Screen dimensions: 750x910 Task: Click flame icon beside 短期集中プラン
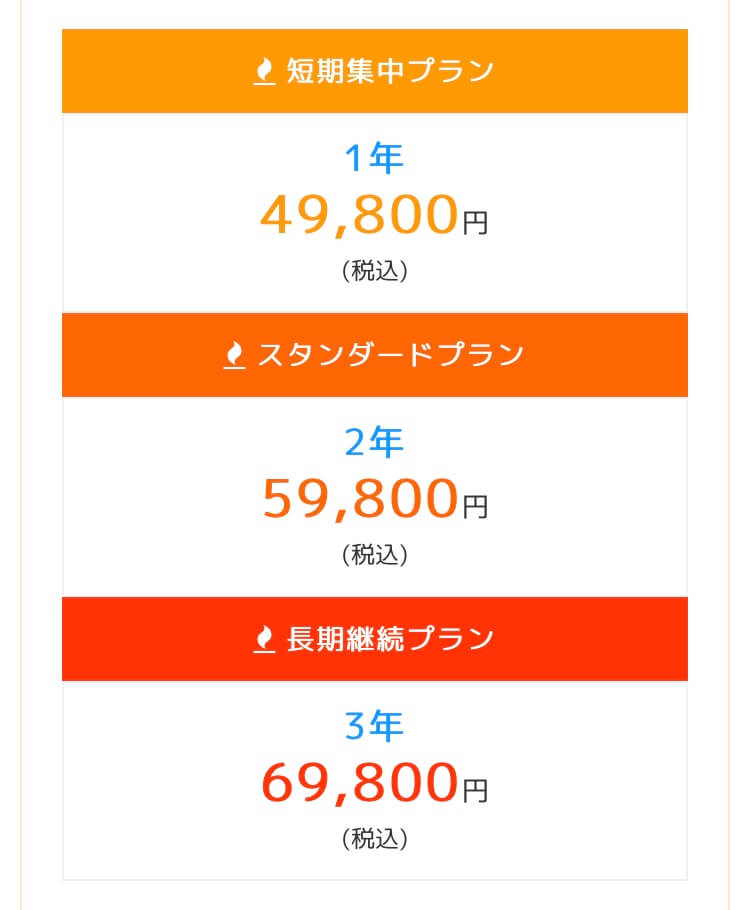click(264, 71)
